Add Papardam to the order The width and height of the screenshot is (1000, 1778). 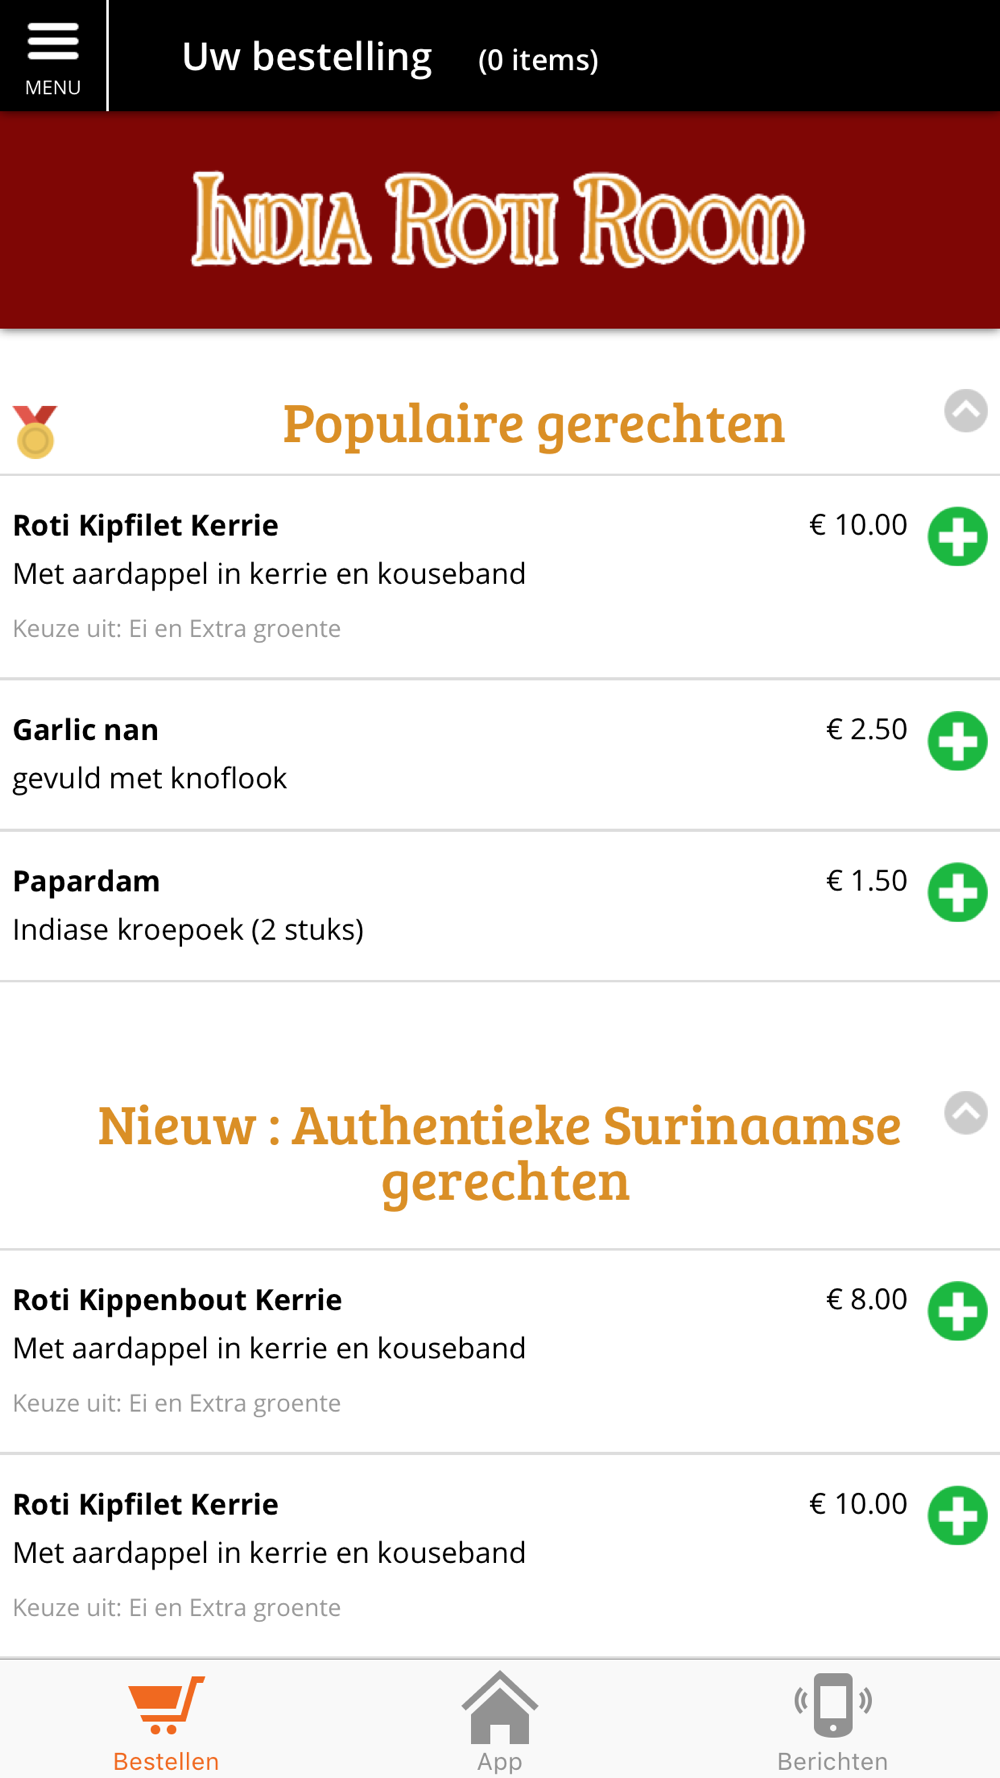coord(957,892)
